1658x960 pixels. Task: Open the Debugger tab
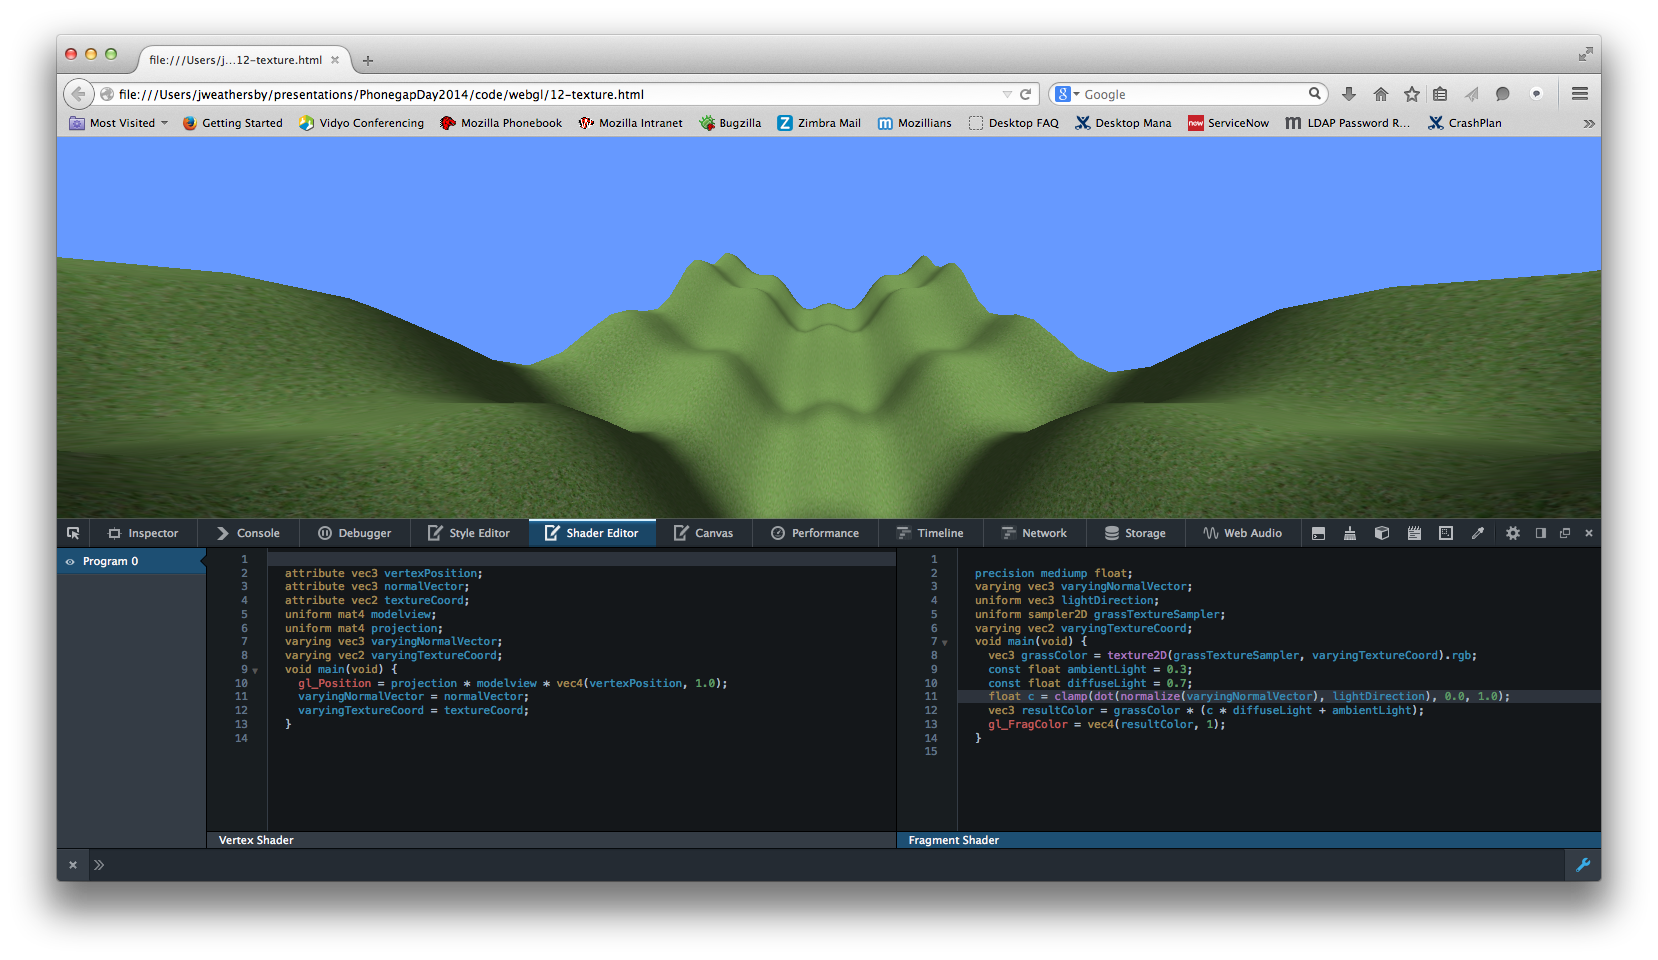[355, 533]
